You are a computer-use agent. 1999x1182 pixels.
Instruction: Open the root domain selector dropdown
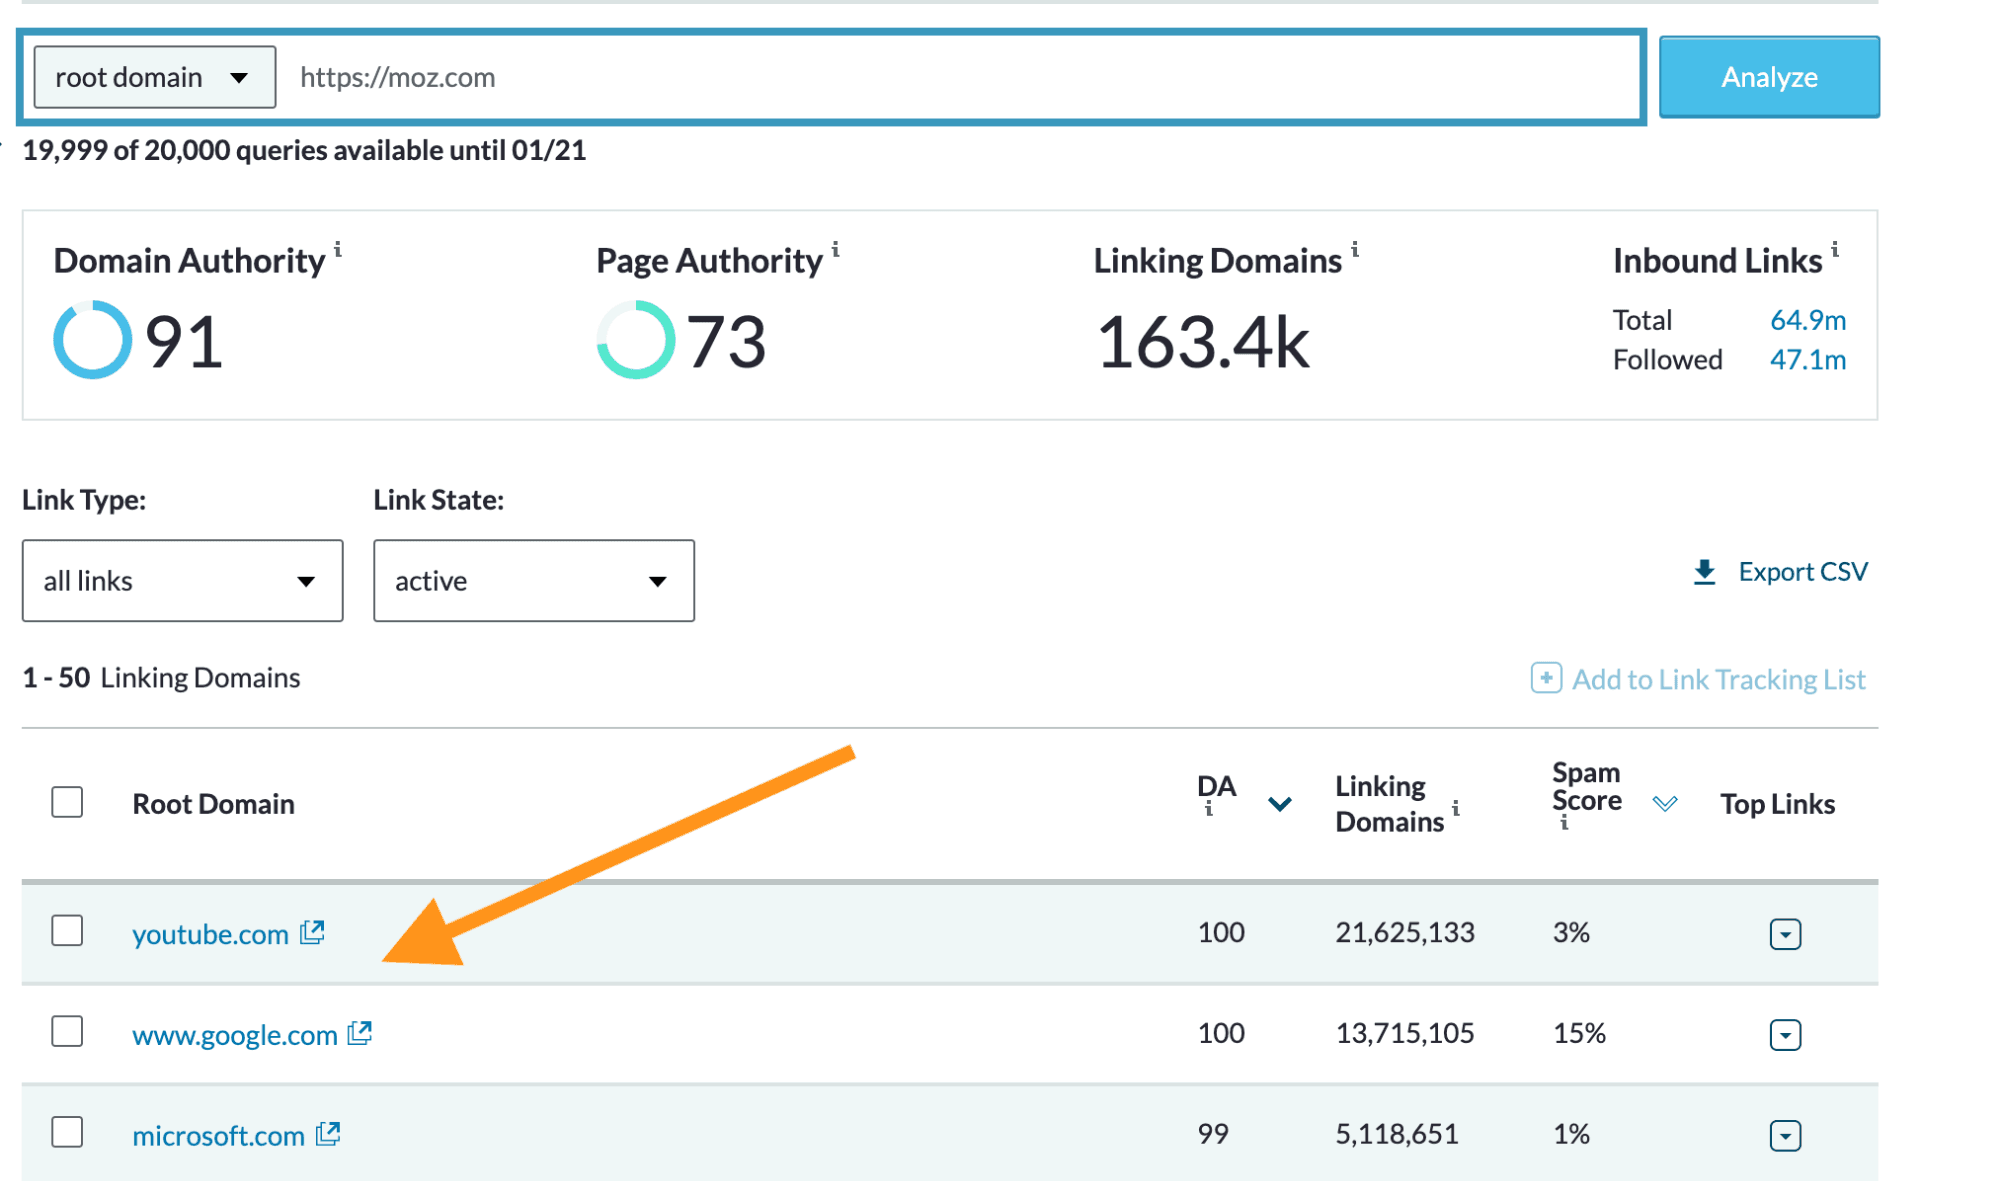(x=153, y=76)
